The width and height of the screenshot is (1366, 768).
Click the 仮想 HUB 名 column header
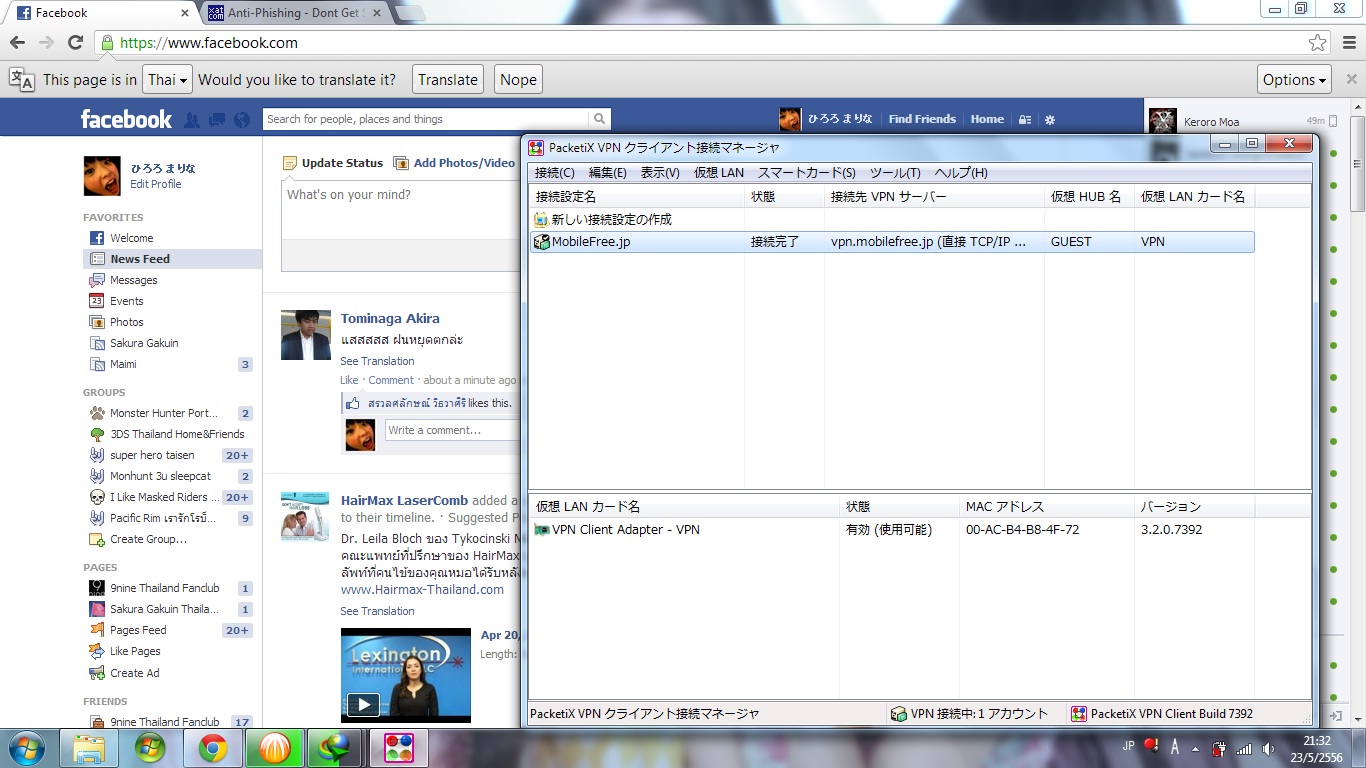(1090, 197)
